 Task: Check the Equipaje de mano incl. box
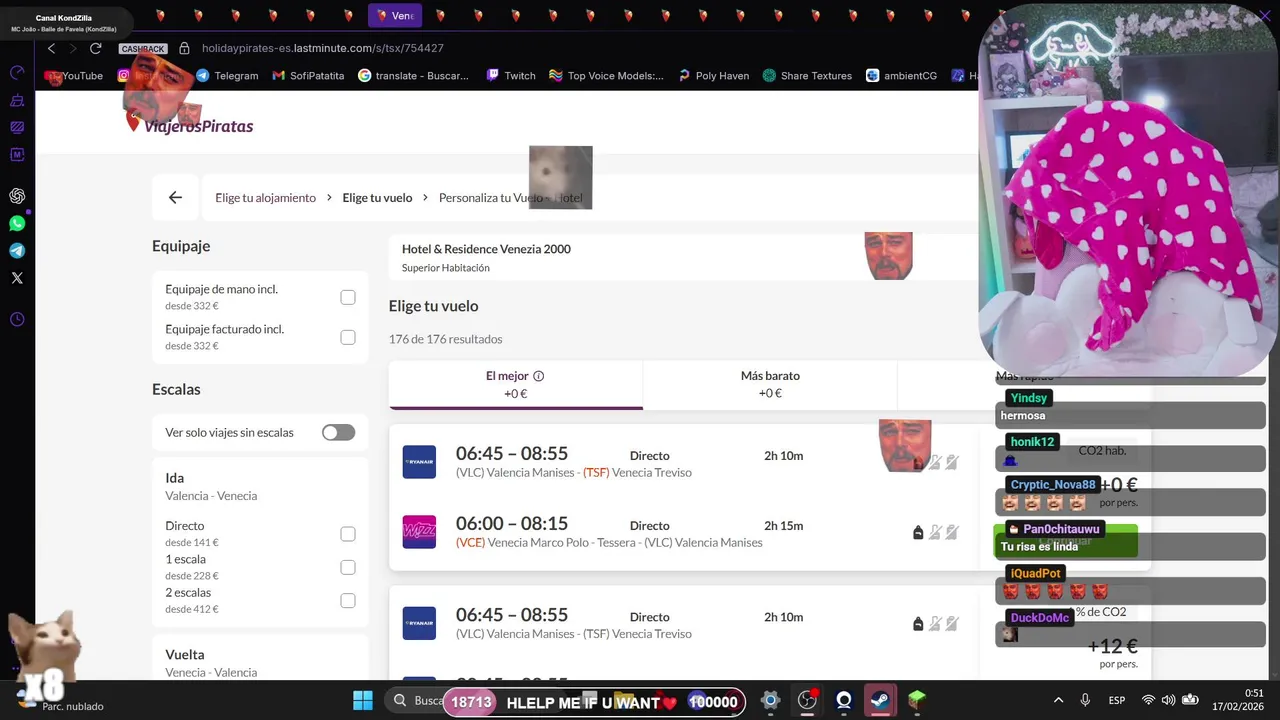pyautogui.click(x=348, y=297)
